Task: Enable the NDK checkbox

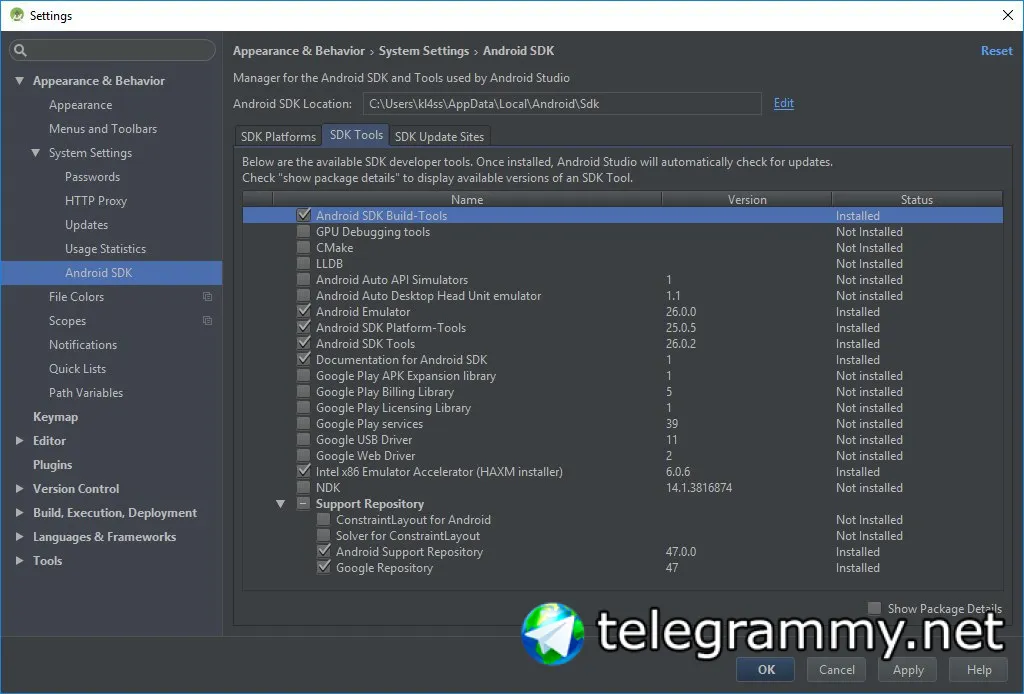Action: point(304,487)
